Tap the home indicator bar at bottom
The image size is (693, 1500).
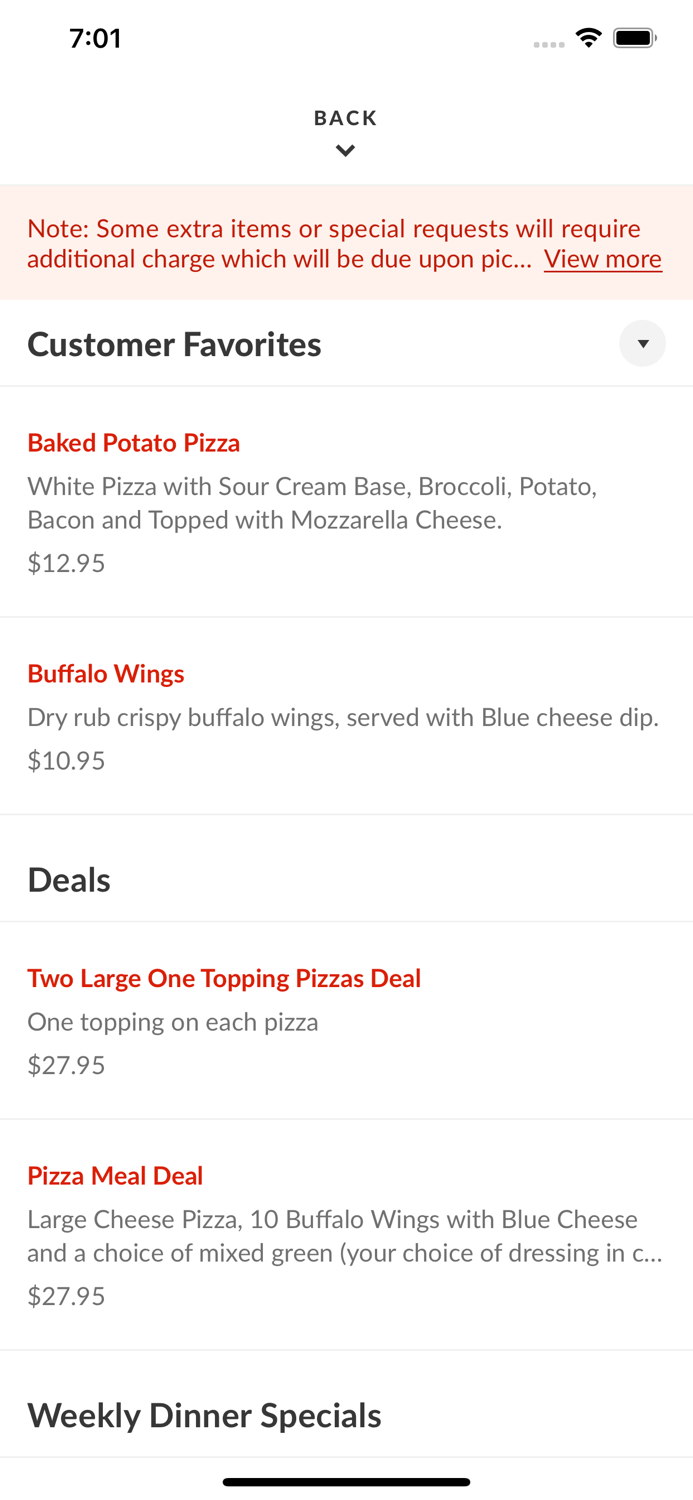pyautogui.click(x=346, y=1481)
